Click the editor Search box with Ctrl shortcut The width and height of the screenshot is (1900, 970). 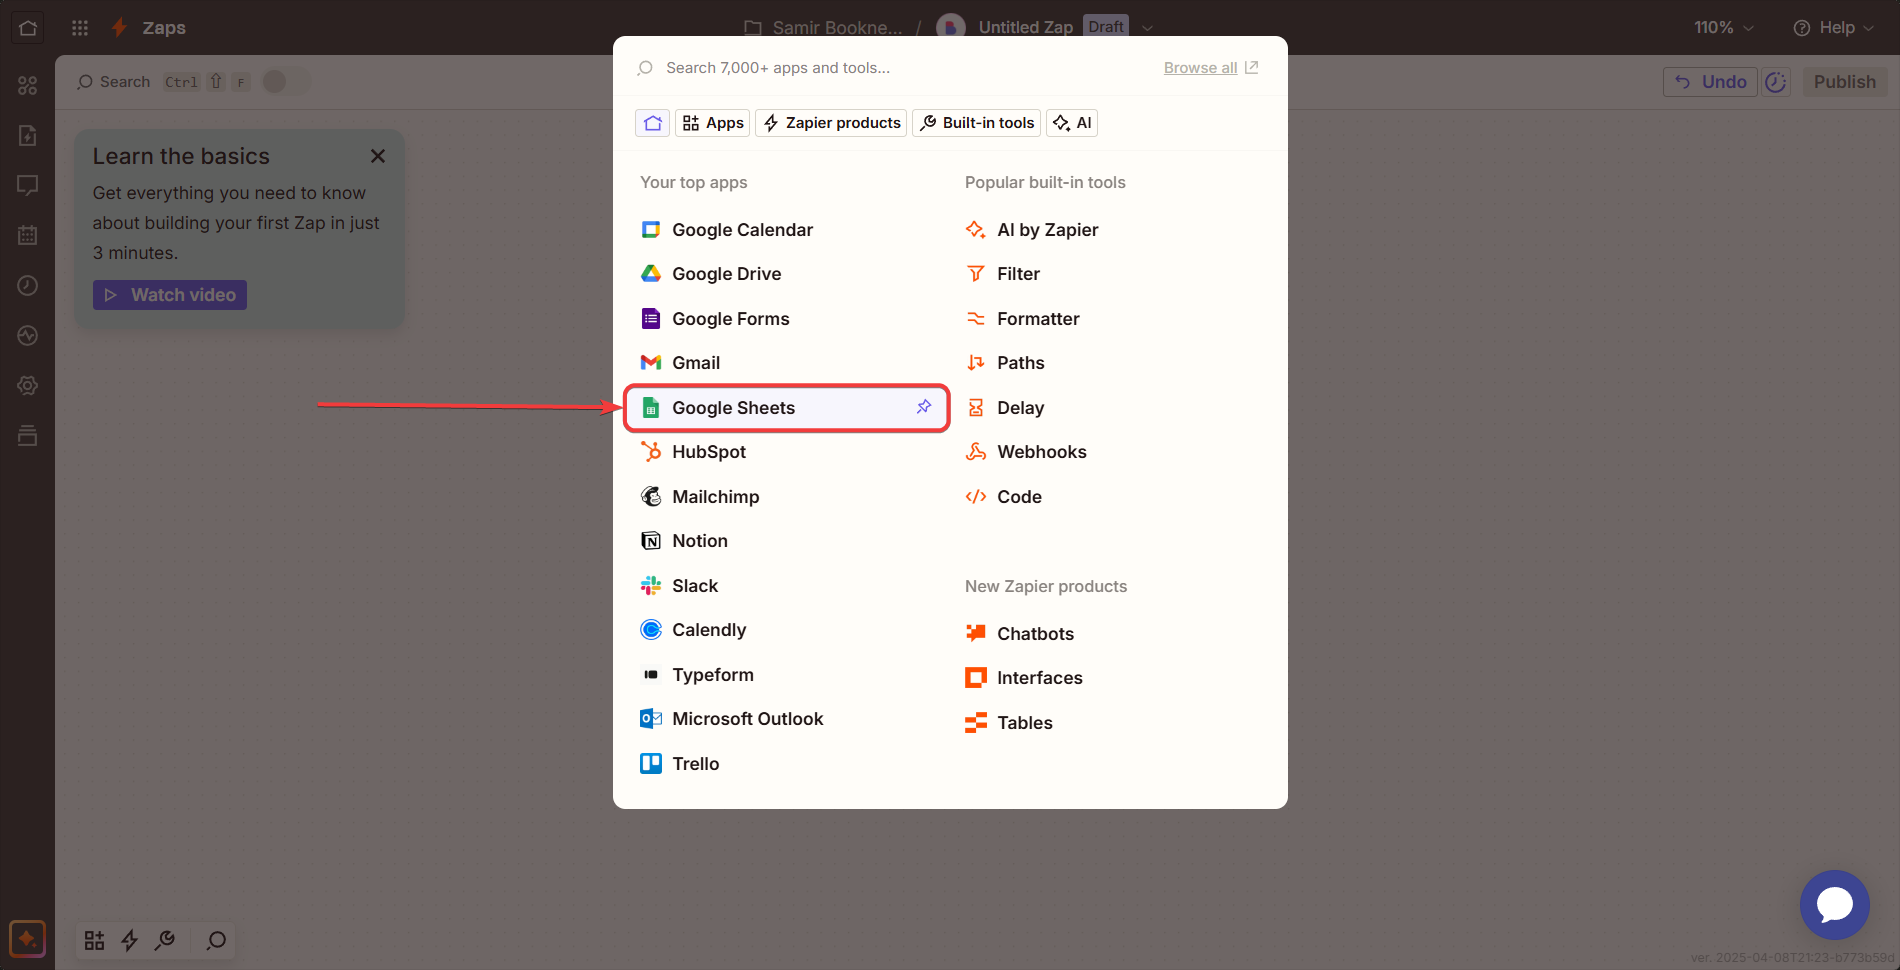165,82
